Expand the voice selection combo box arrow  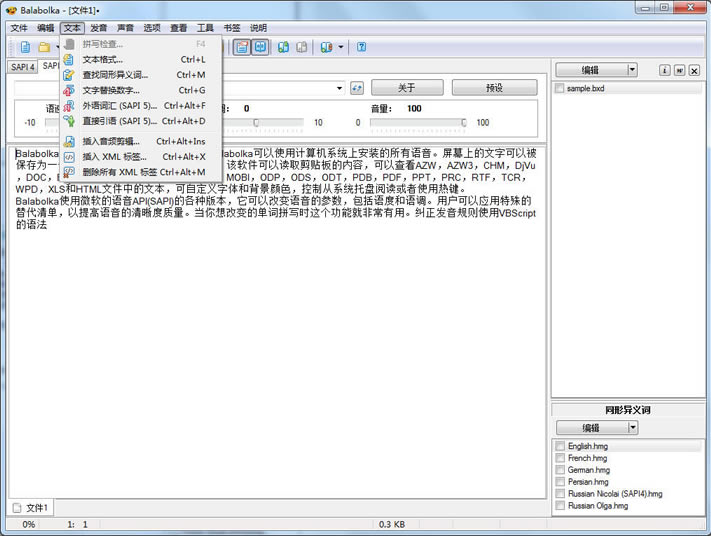(x=340, y=88)
